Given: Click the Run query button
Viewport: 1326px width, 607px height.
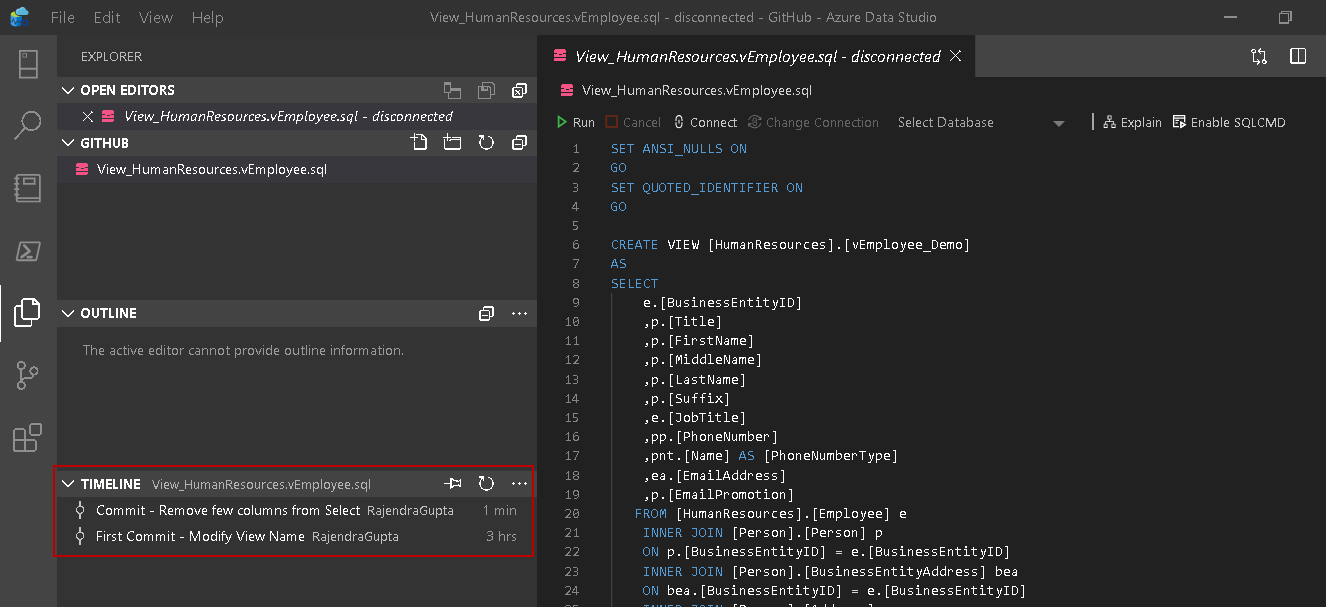Looking at the screenshot, I should point(575,122).
